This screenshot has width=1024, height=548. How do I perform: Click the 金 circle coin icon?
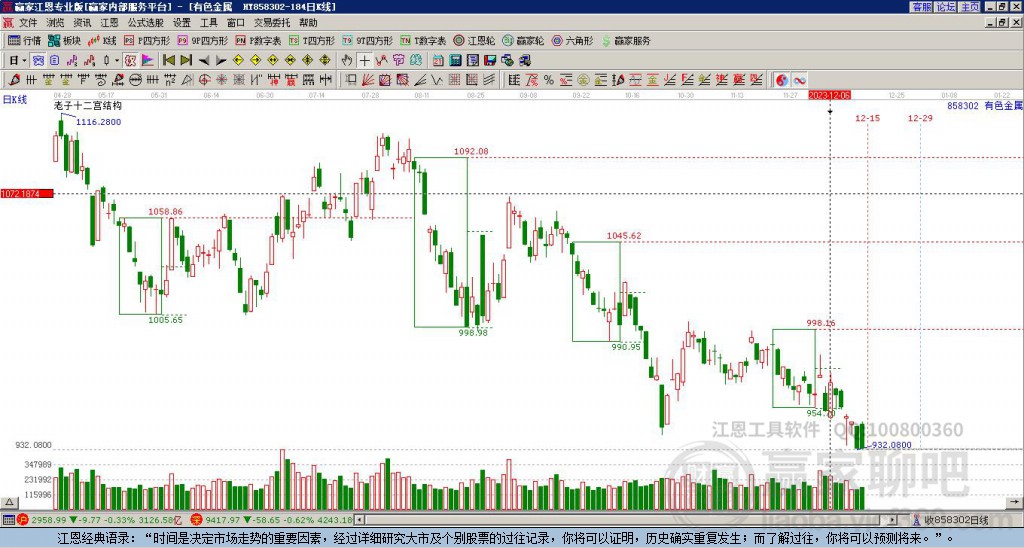pyautogui.click(x=583, y=80)
